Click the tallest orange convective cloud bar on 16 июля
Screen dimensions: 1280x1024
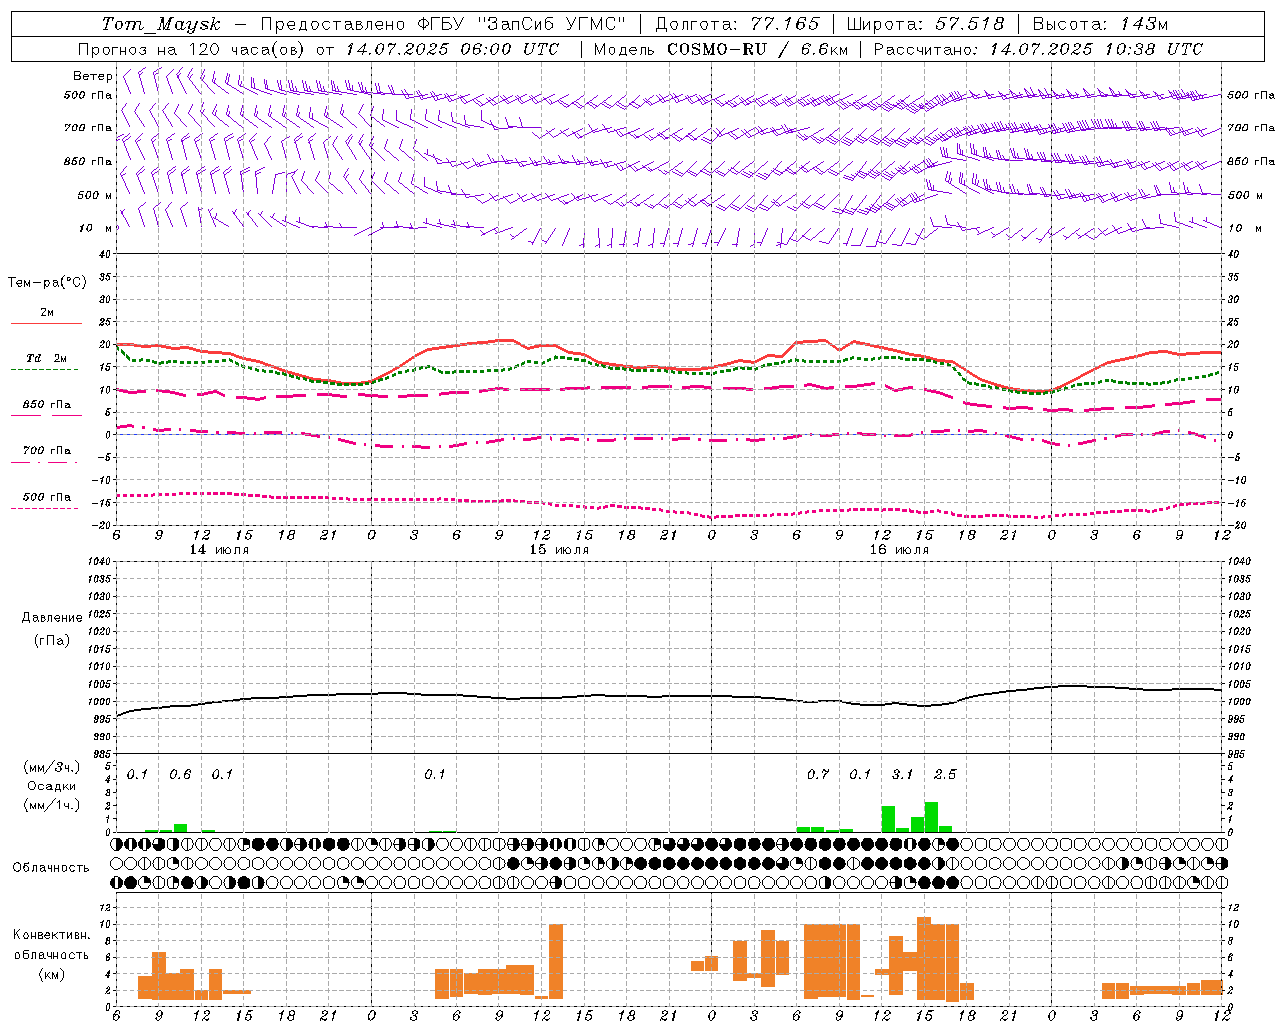click(924, 958)
